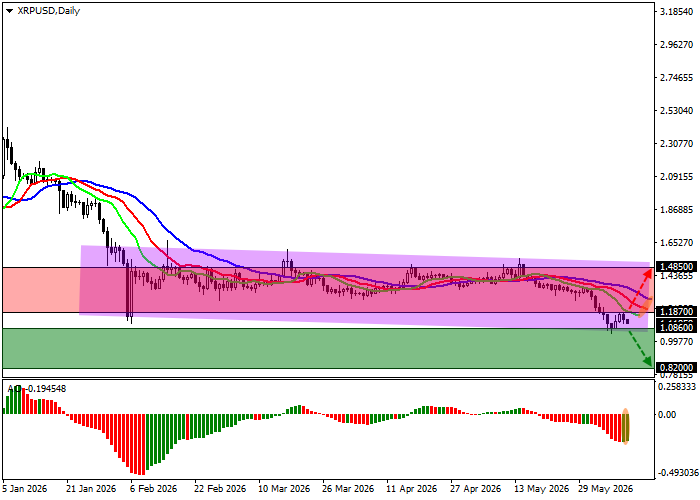Select the 1.08600 price level label

click(677, 328)
